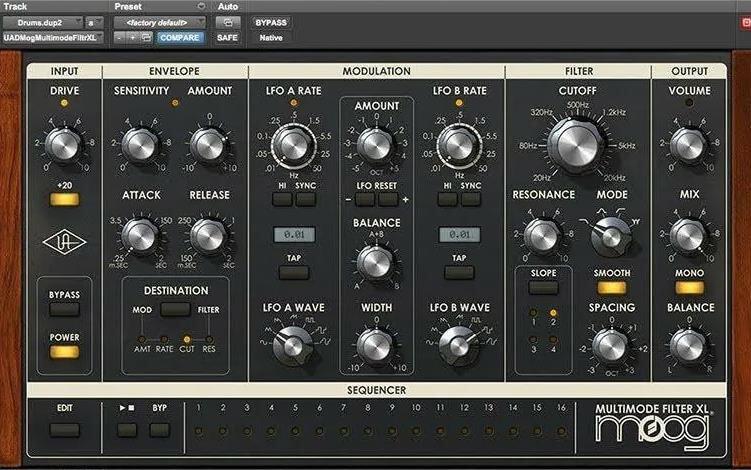The image size is (751, 470).
Task: Toggle the SMOOTH button in Filter section
Action: (612, 287)
